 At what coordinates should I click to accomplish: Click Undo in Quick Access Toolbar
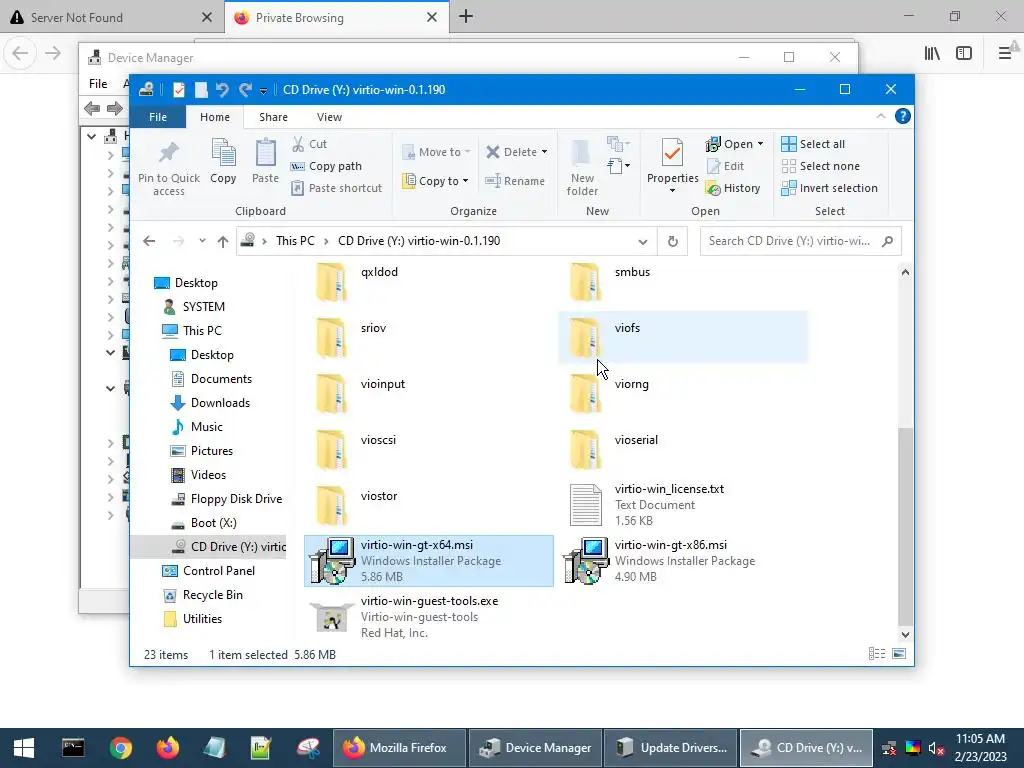(222, 89)
